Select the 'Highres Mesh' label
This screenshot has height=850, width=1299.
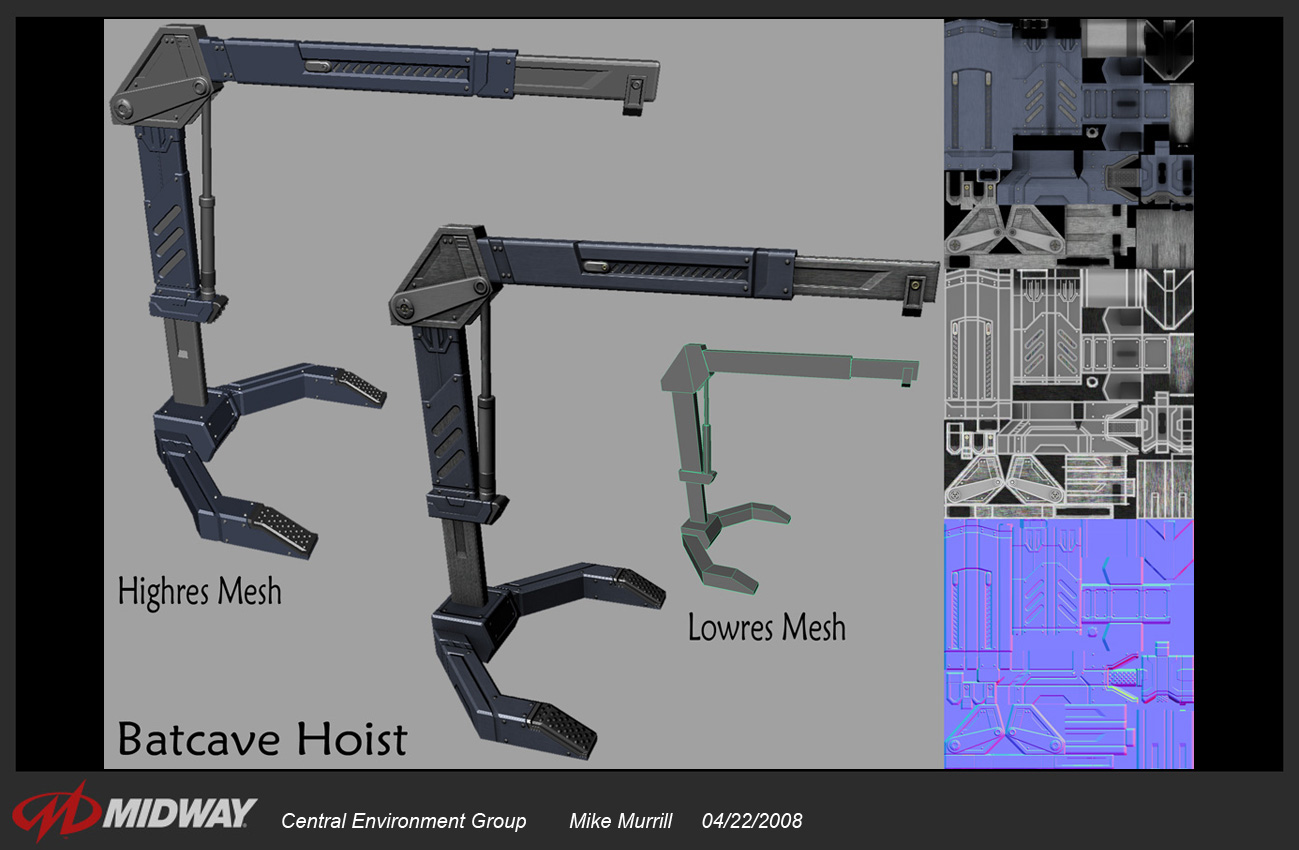point(200,591)
